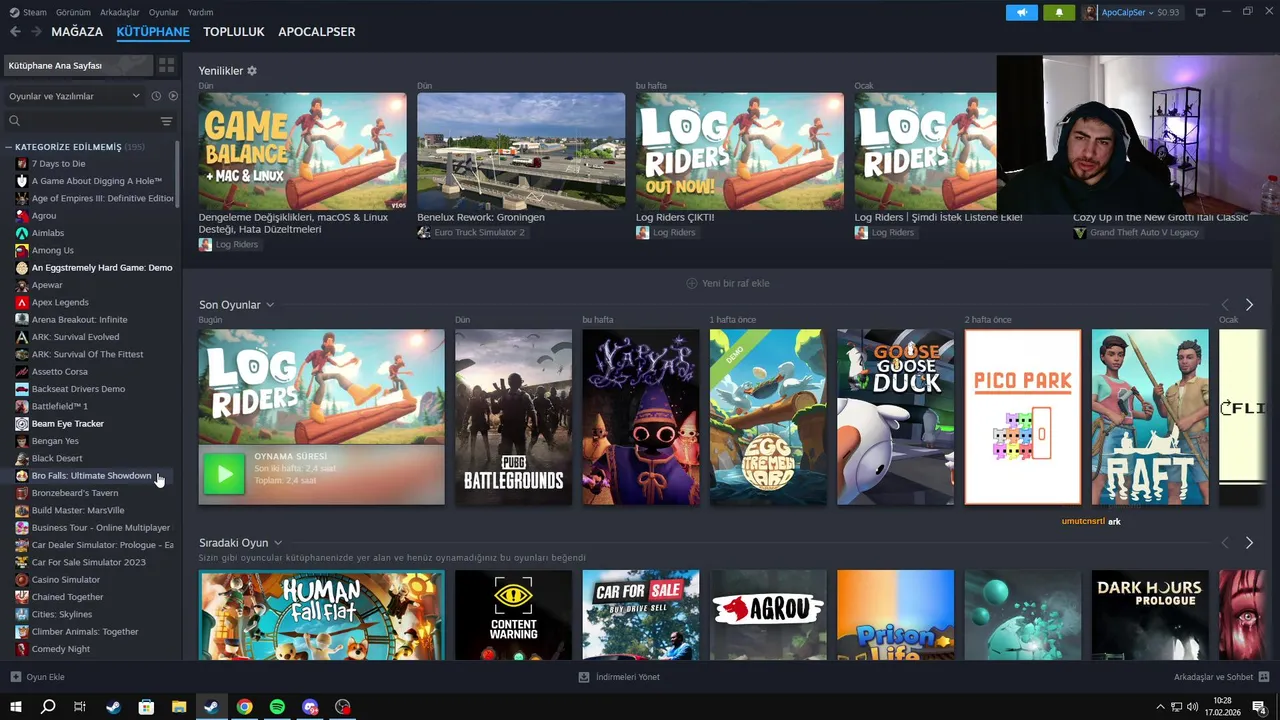Open advanced filter options icon
This screenshot has height=720, width=1280.
pos(167,121)
